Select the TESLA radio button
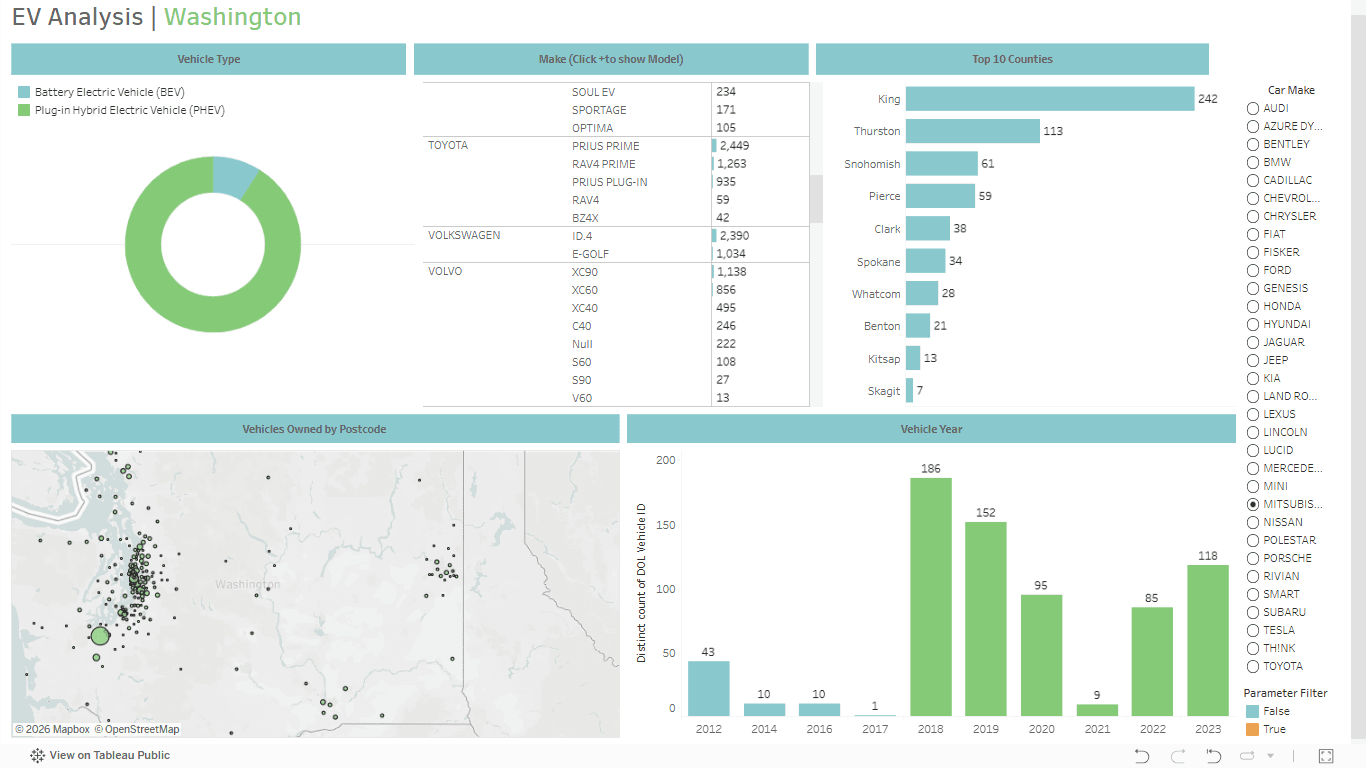1366x768 pixels. pyautogui.click(x=1252, y=630)
